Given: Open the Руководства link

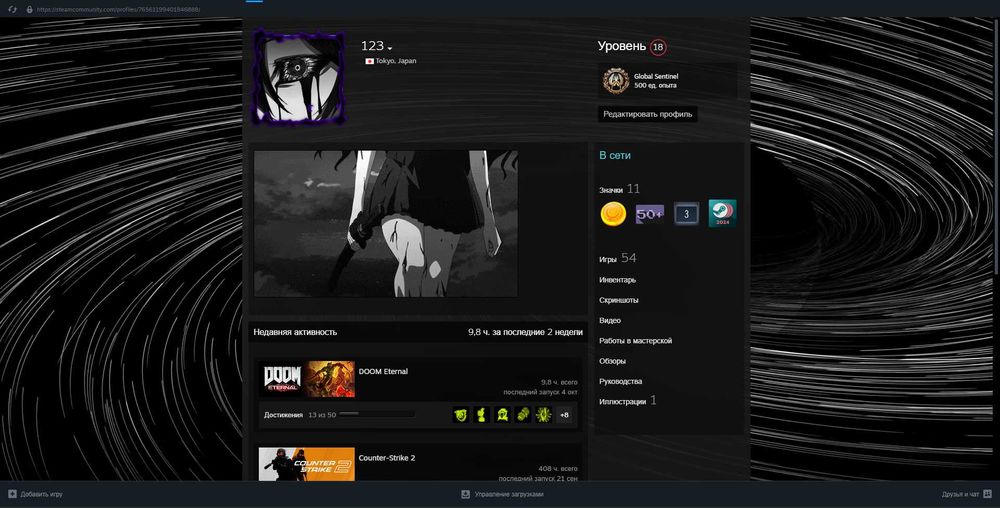Looking at the screenshot, I should click(621, 381).
